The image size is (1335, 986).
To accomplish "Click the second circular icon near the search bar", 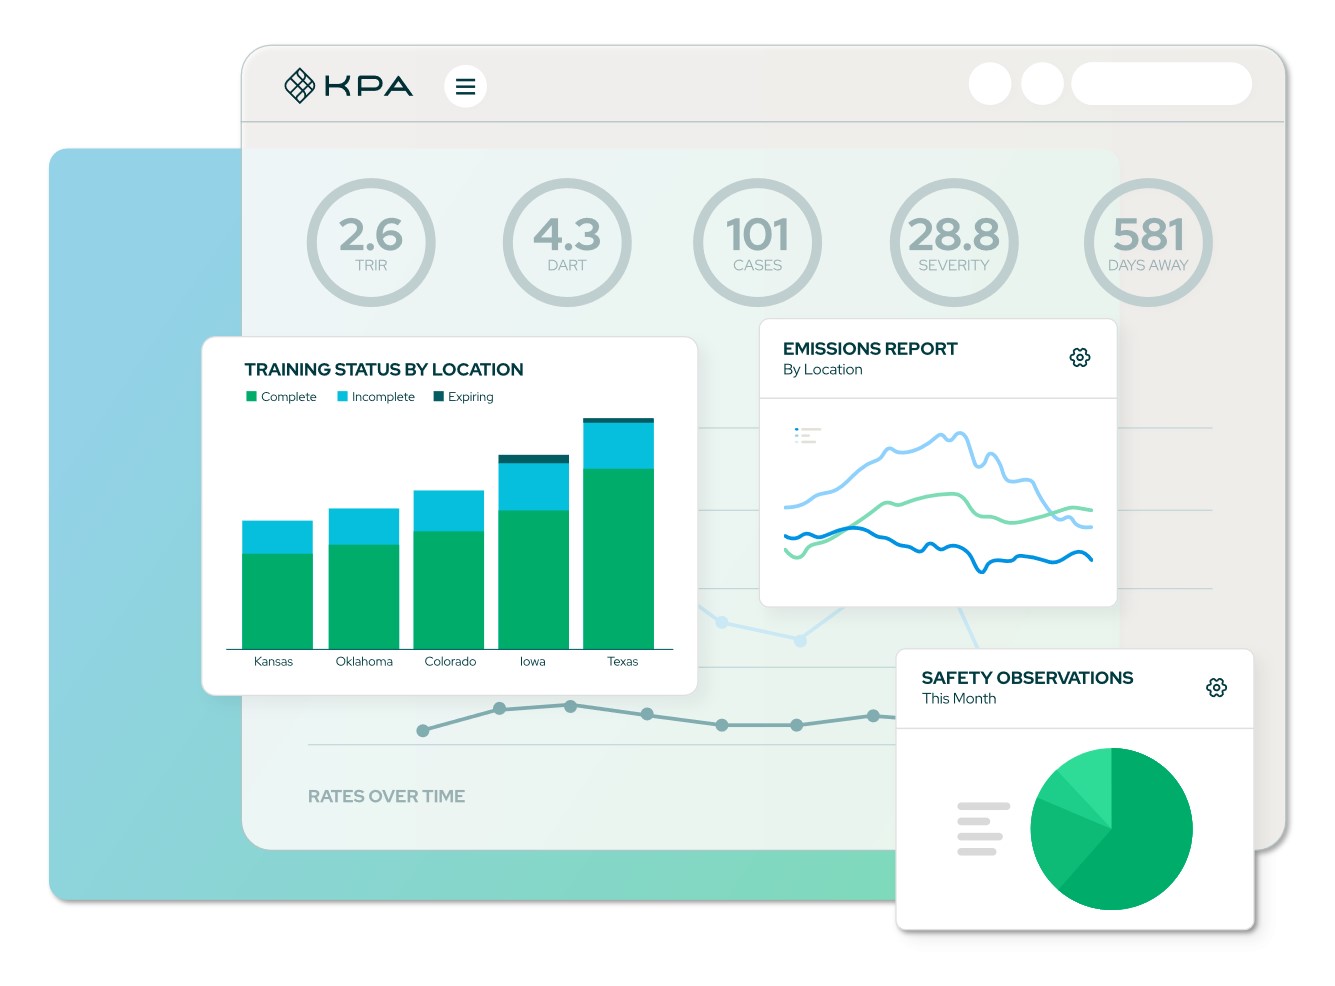I will tap(1042, 84).
